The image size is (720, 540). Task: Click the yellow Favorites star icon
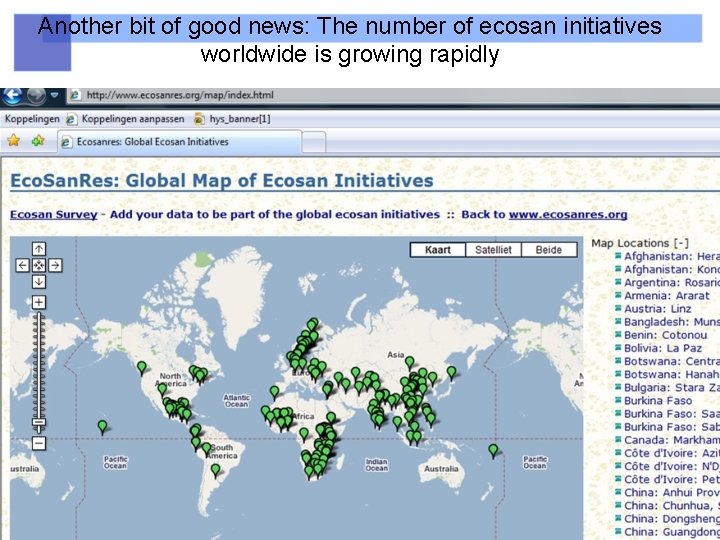(x=14, y=141)
